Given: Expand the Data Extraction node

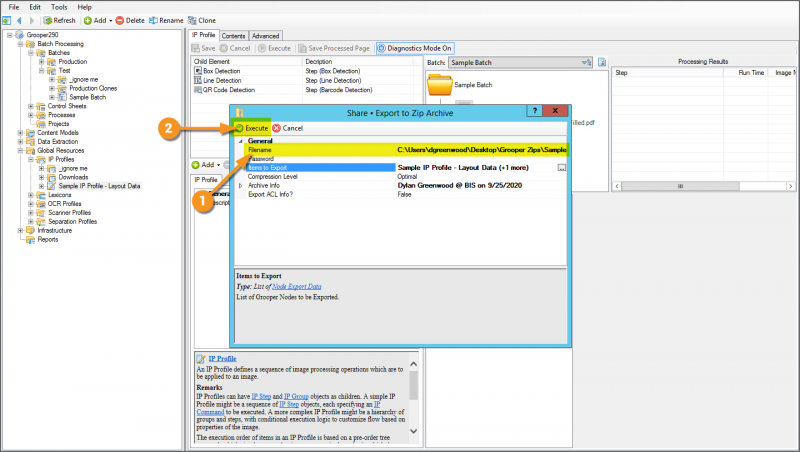Looking at the screenshot, I should [x=20, y=142].
